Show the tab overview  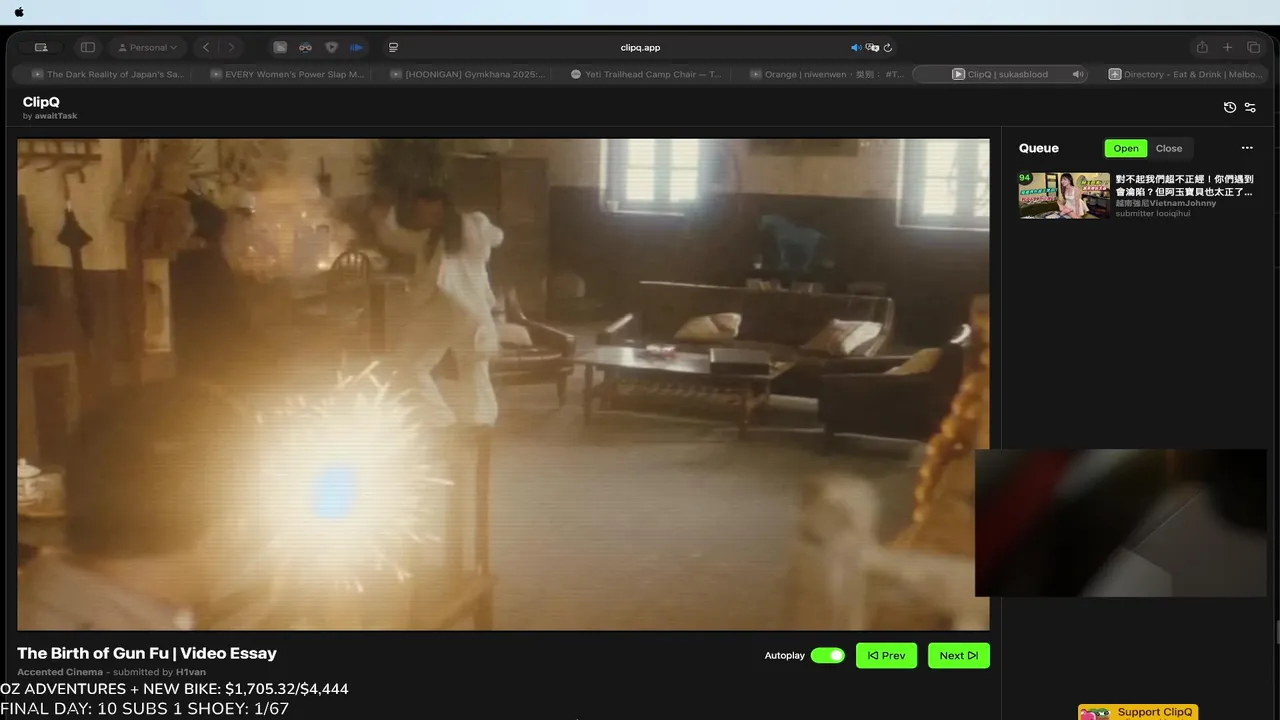point(1253,47)
